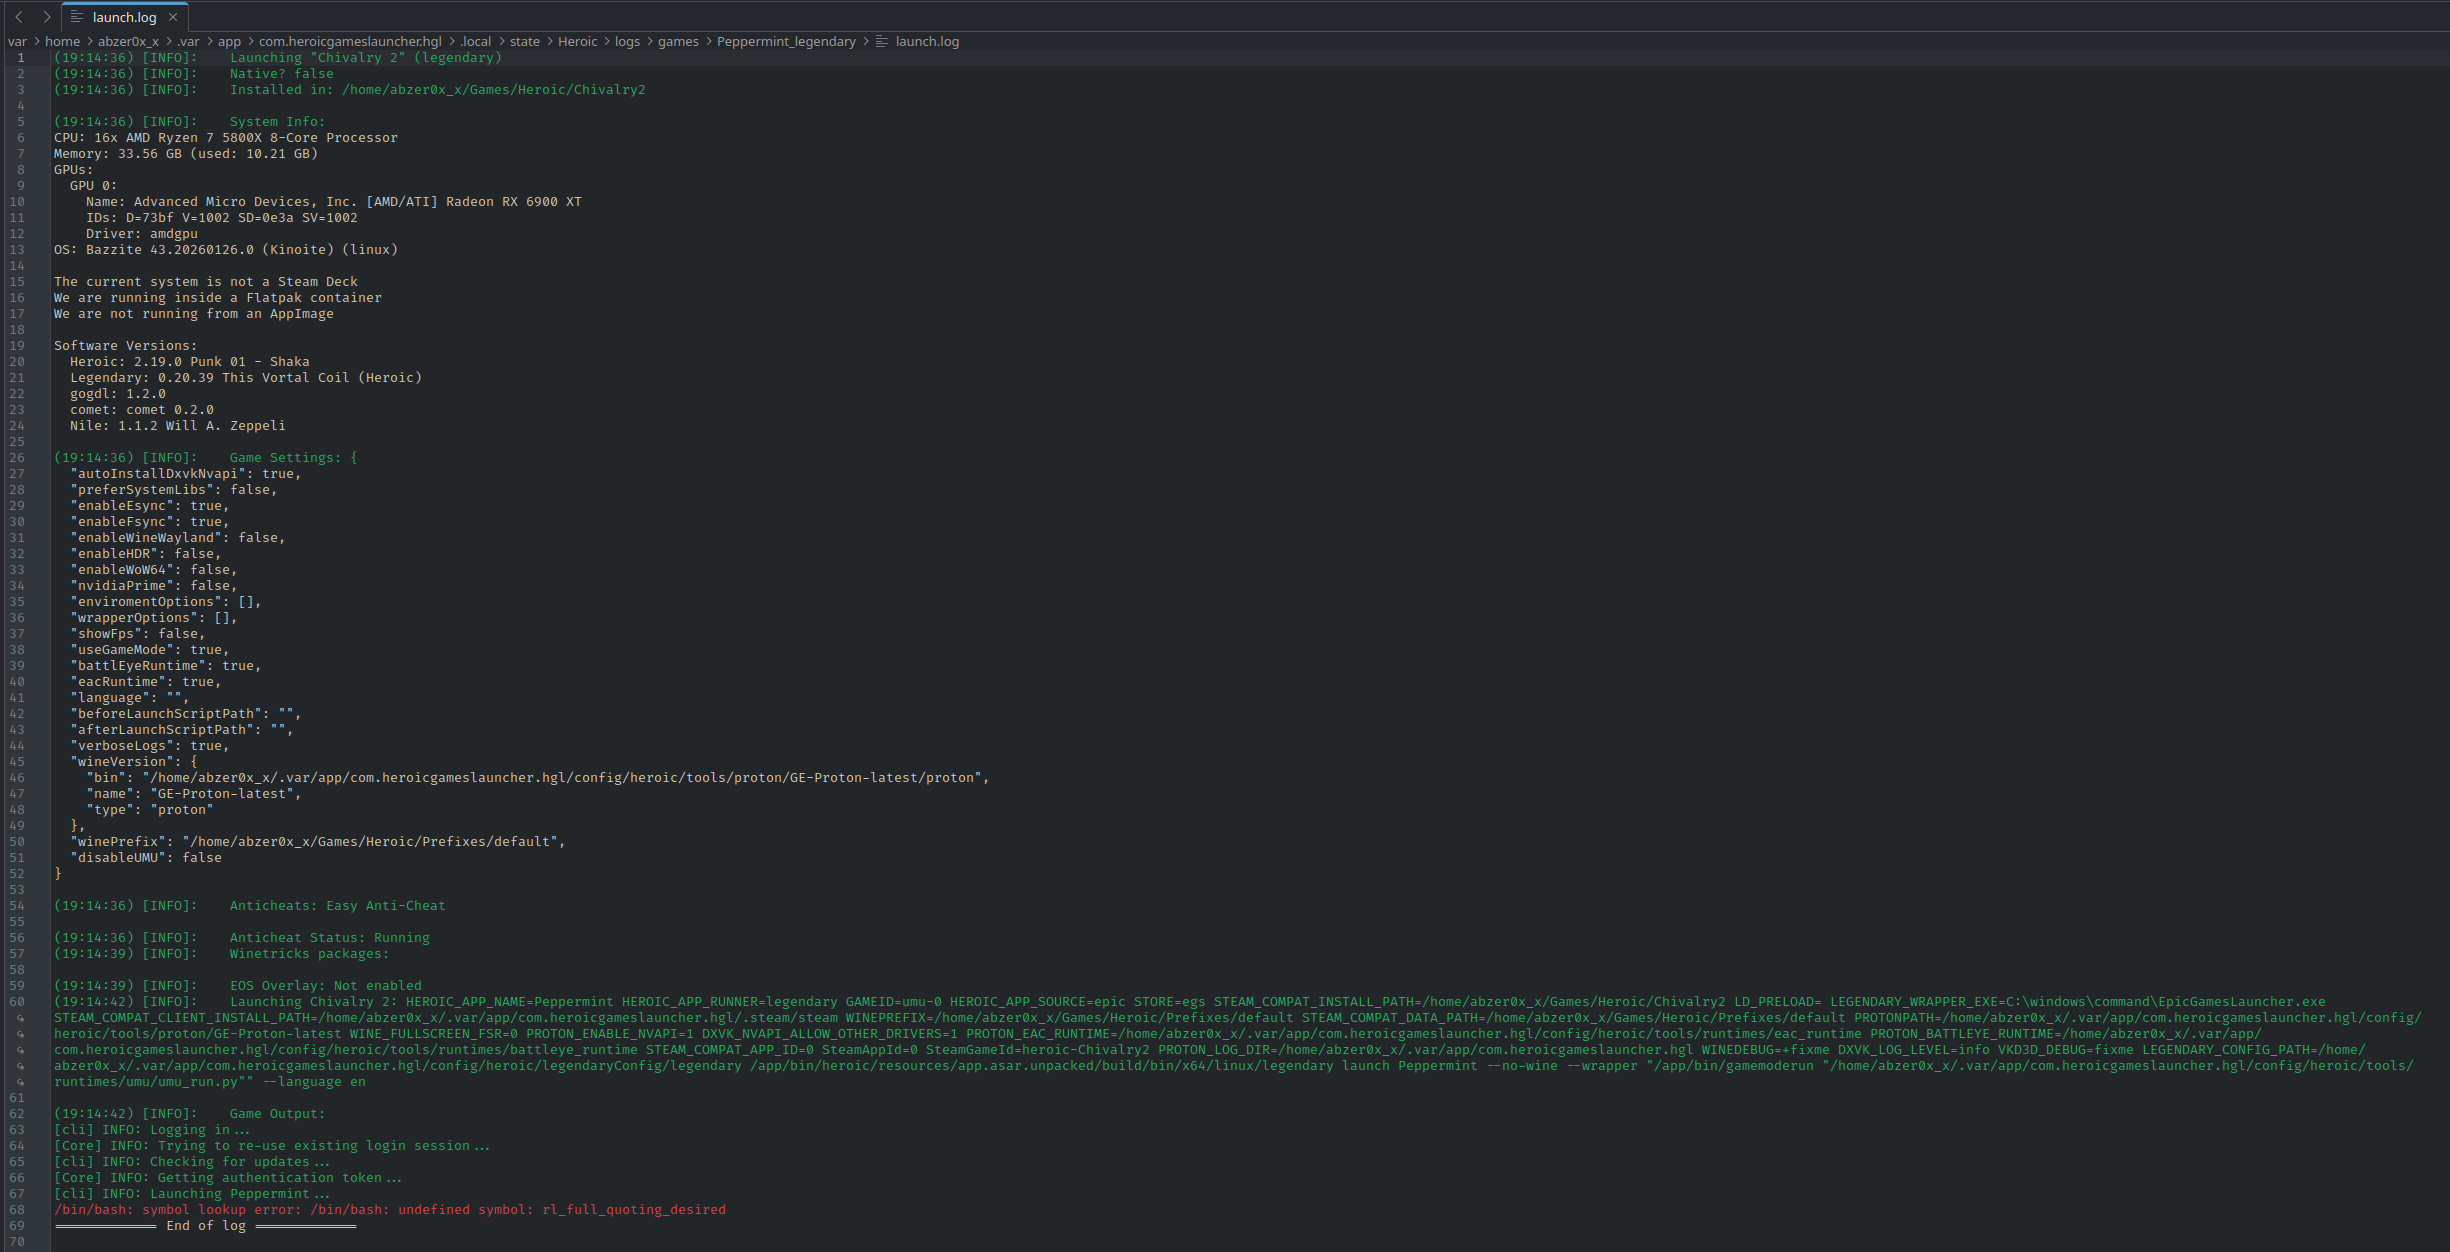Click line number 1 in the gutter

[x=20, y=57]
